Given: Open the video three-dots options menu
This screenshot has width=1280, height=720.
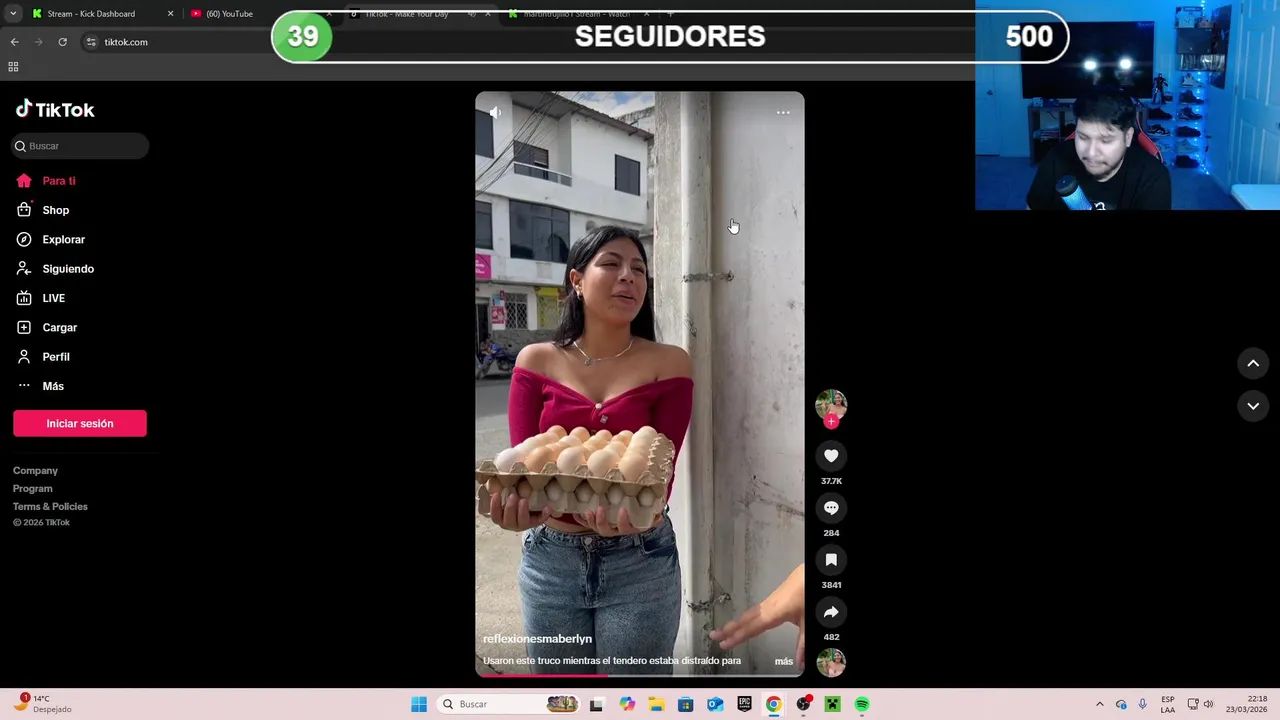Looking at the screenshot, I should (783, 113).
